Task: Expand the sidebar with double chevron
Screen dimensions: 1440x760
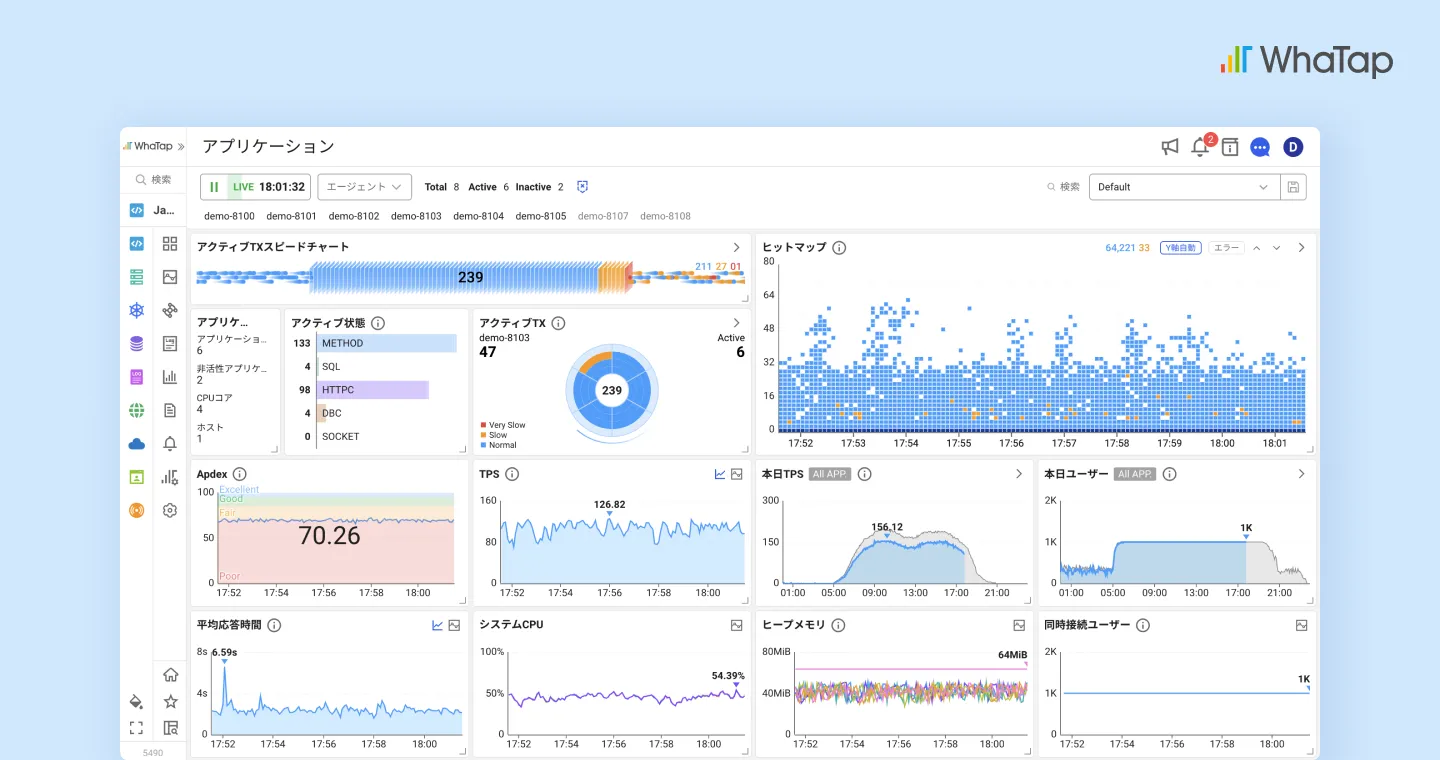Action: [x=181, y=146]
